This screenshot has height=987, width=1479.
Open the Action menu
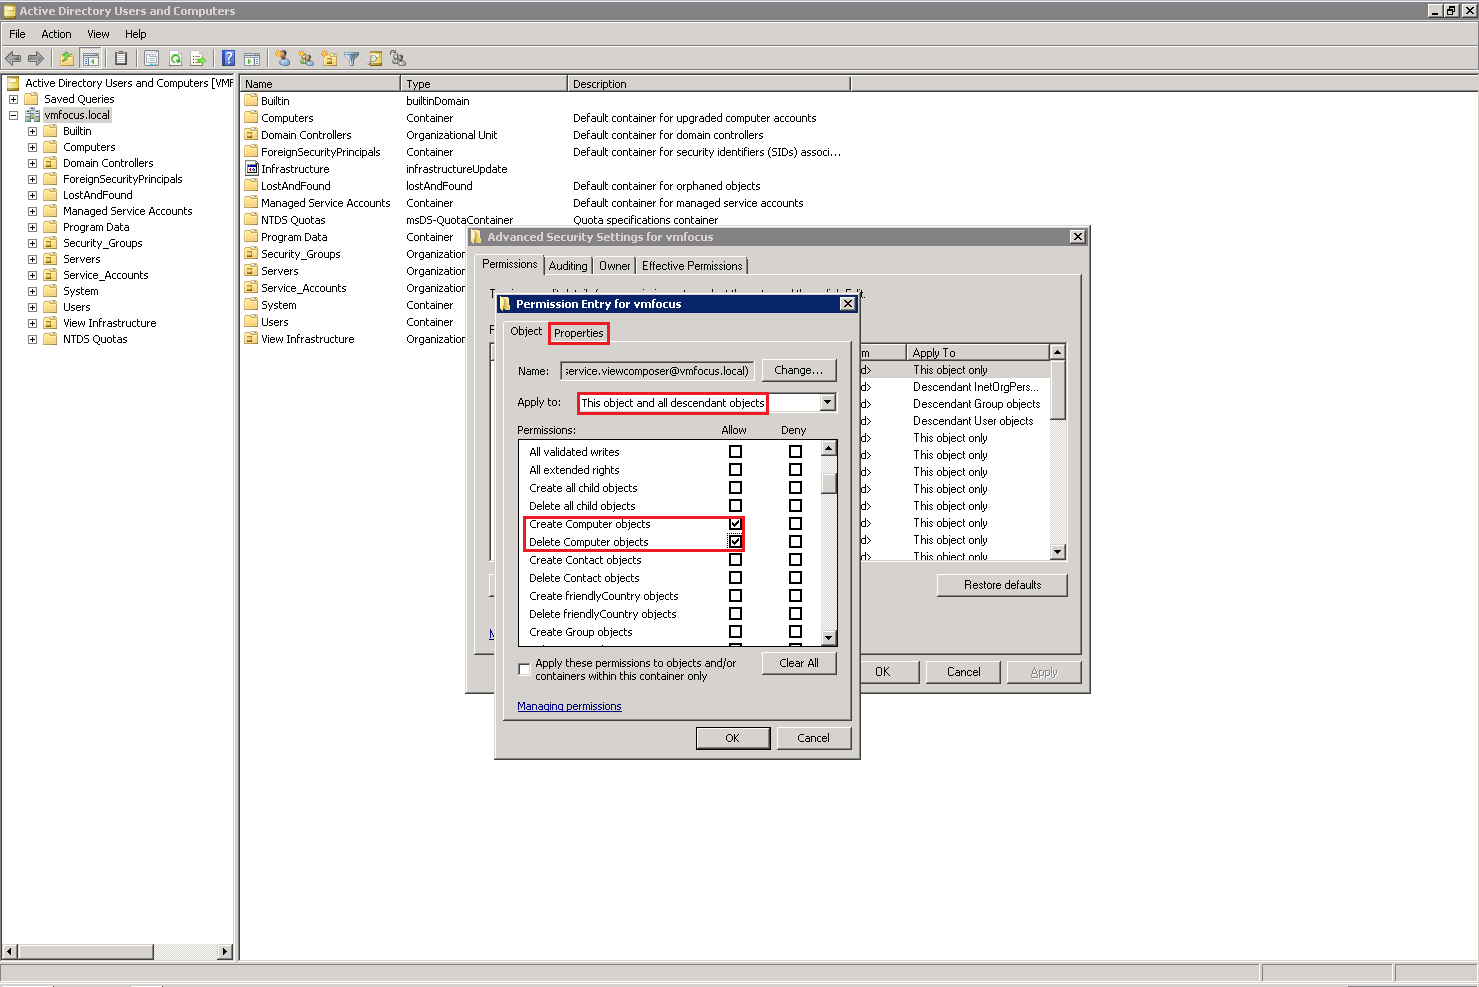[x=56, y=34]
